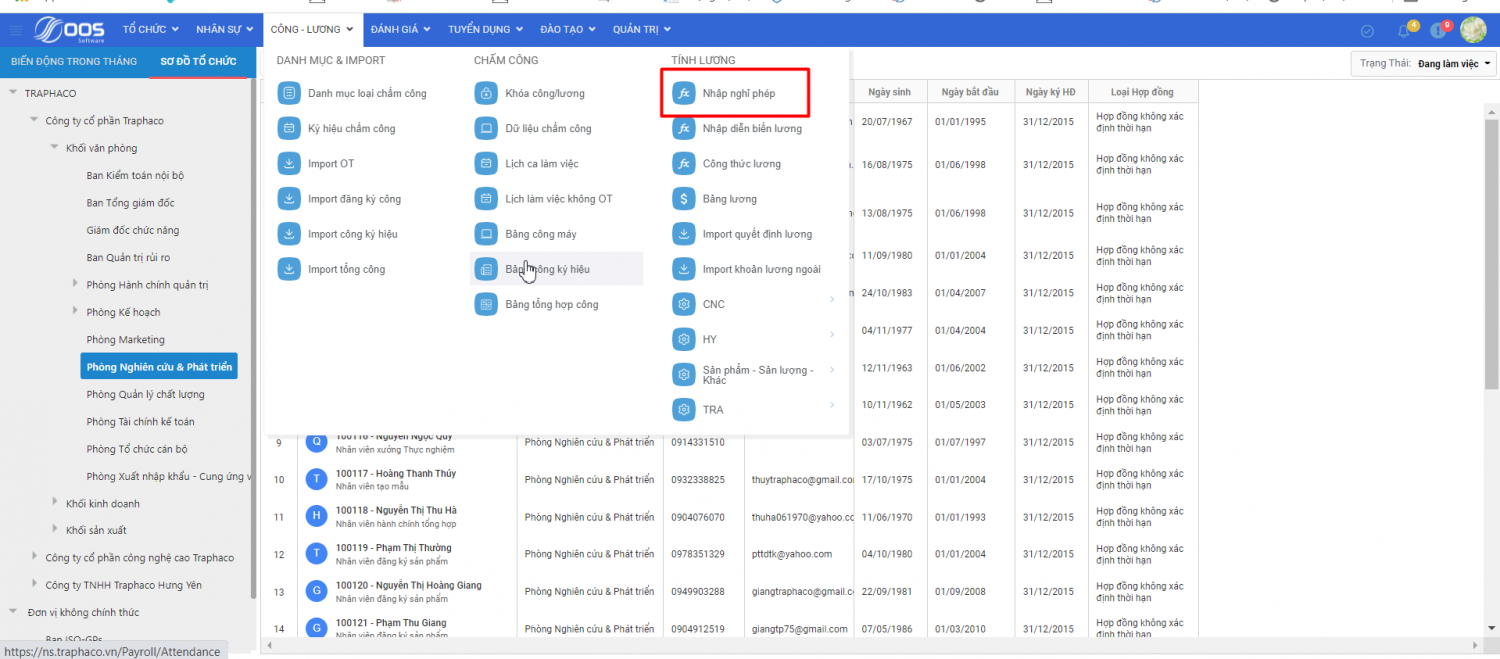Click Import khoản lương ngoài icon

(x=684, y=269)
